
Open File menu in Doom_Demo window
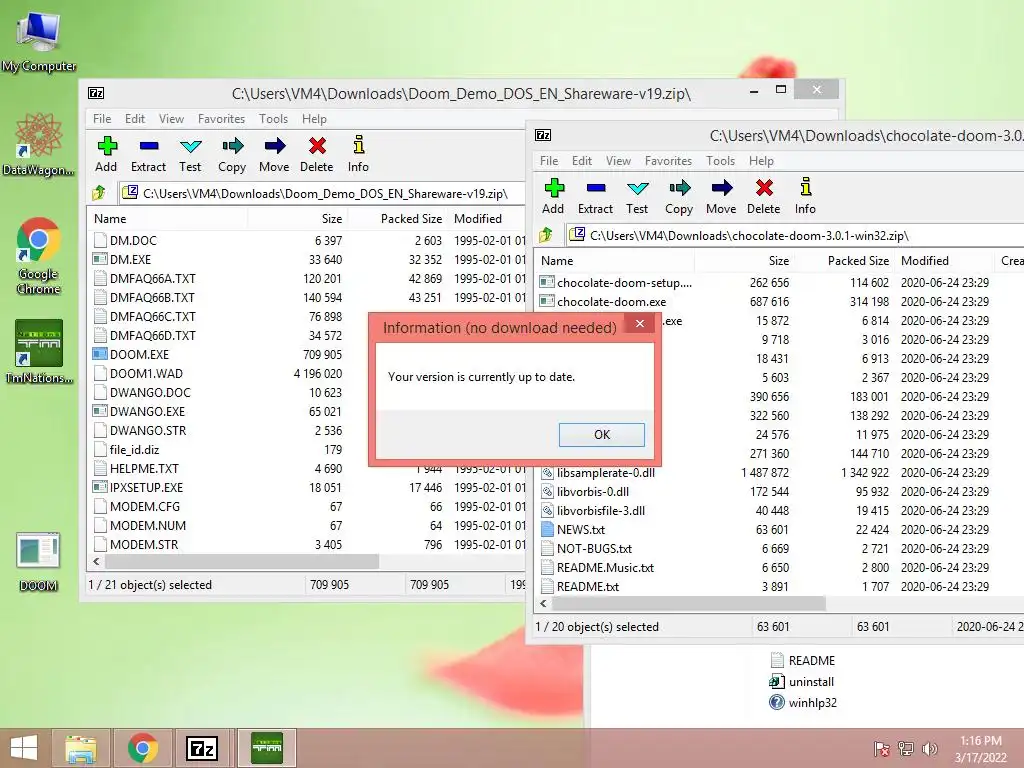(102, 119)
